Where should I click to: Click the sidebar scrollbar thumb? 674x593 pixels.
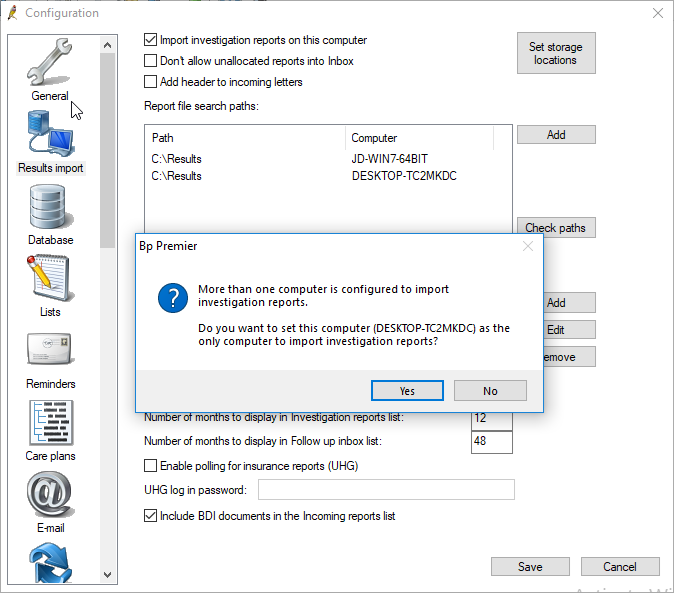(x=107, y=150)
